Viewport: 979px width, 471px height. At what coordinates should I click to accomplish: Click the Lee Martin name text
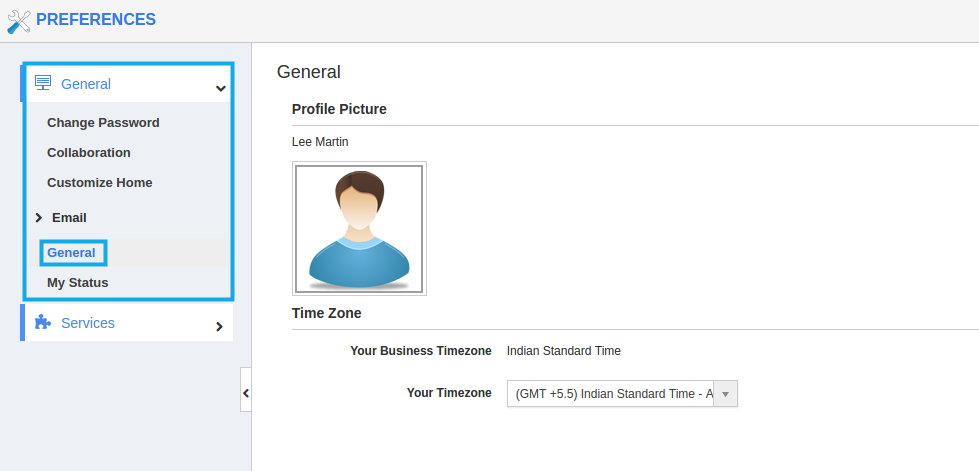click(320, 142)
